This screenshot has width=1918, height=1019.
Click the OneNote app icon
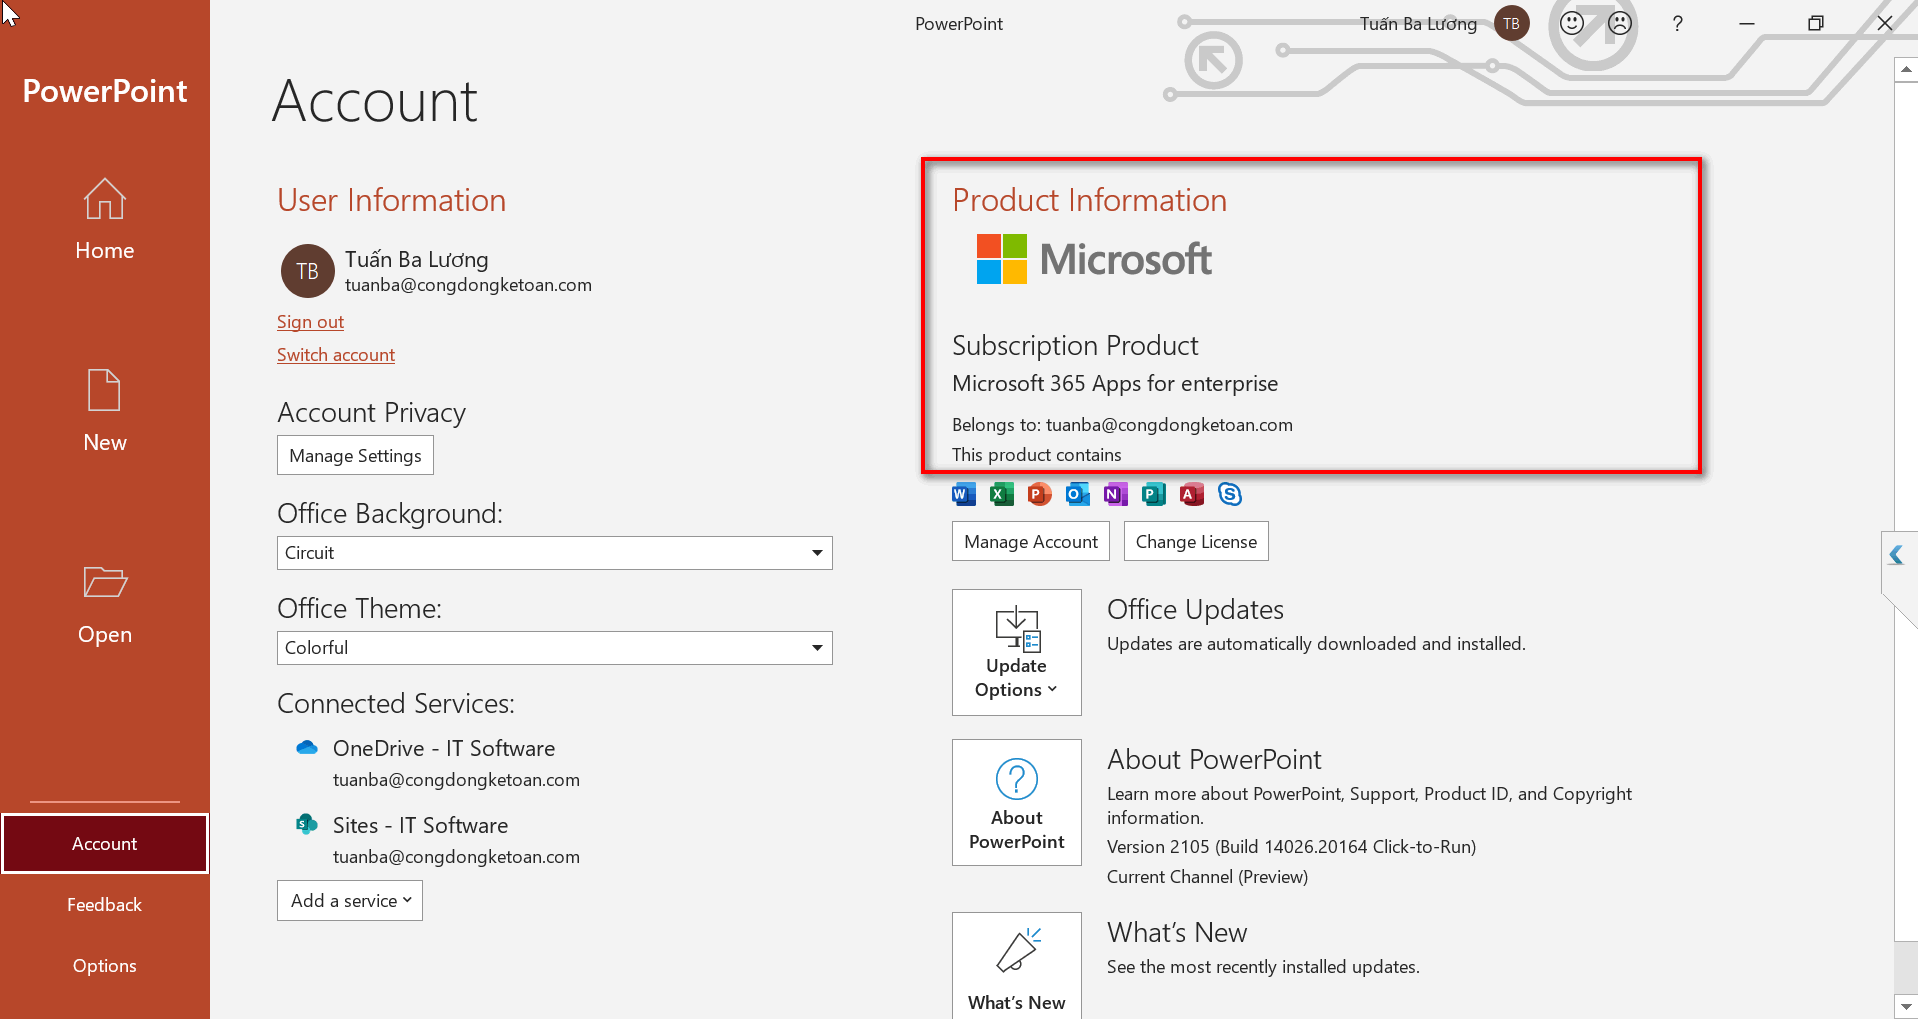tap(1116, 494)
